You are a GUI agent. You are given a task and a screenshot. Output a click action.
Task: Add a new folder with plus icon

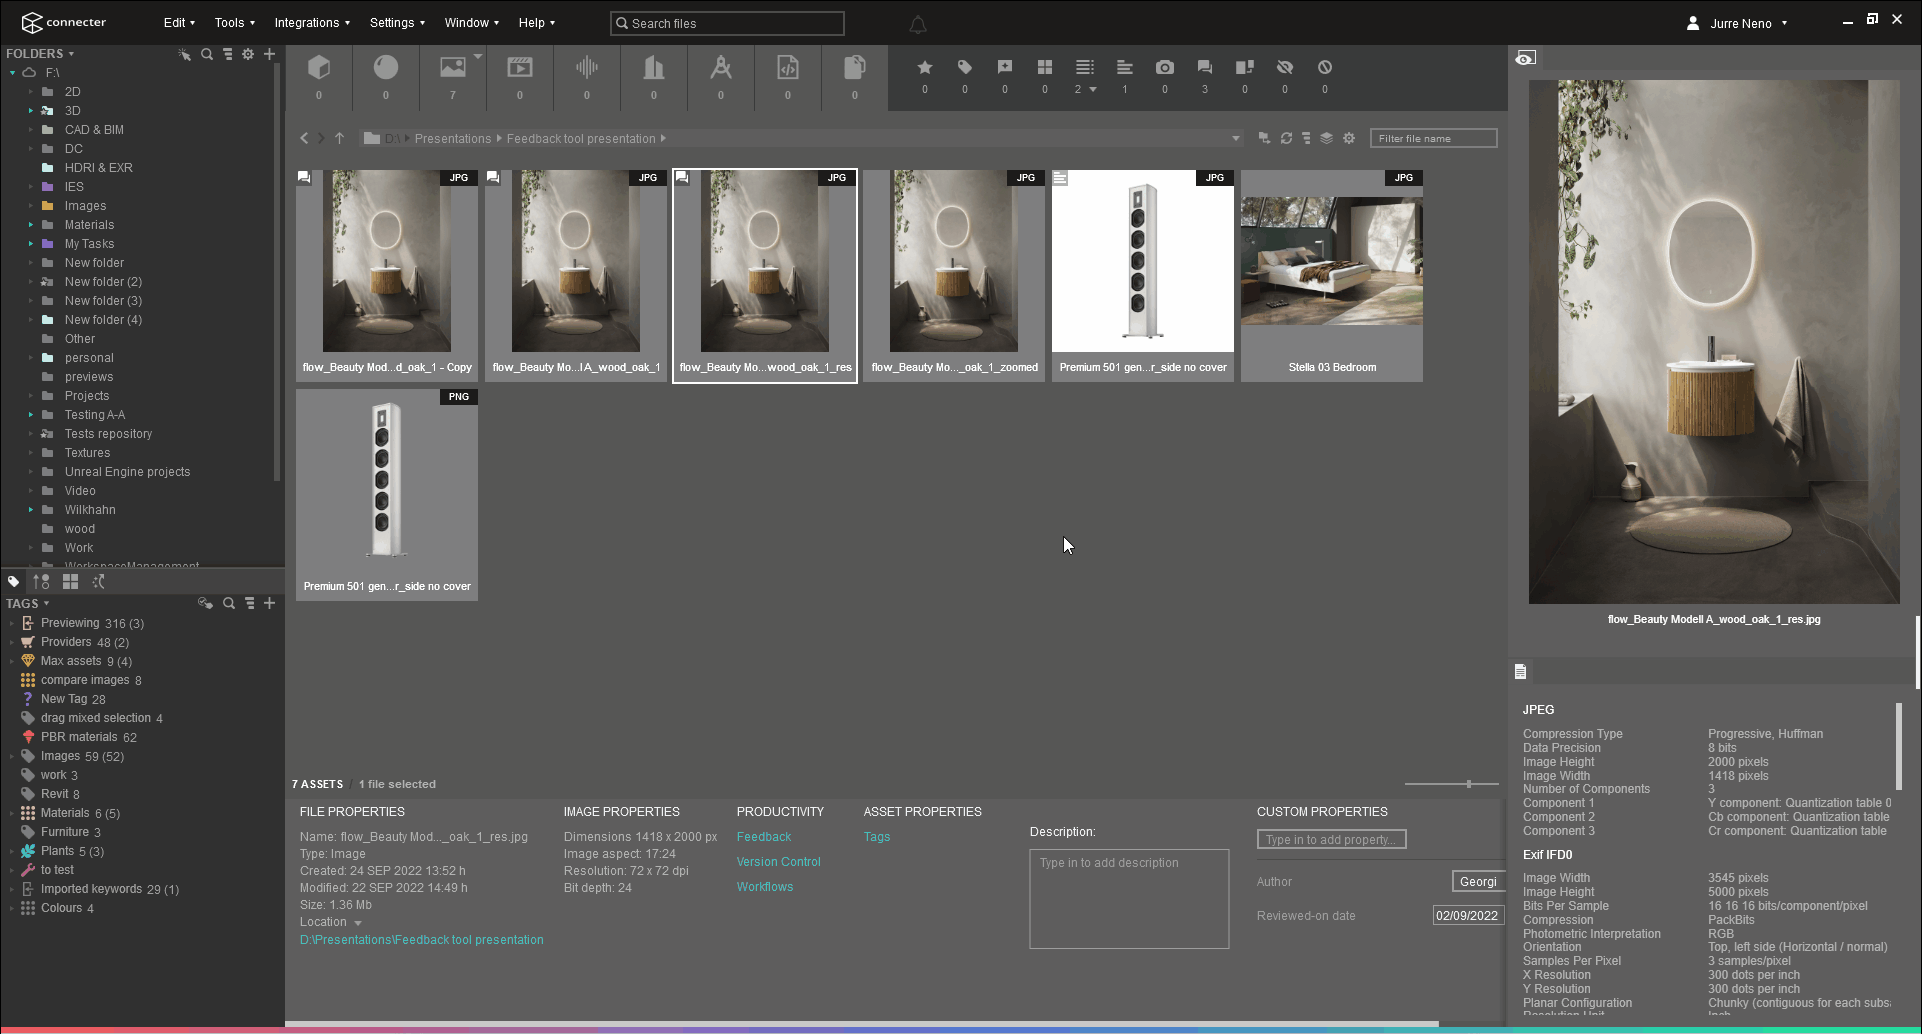pyautogui.click(x=269, y=54)
